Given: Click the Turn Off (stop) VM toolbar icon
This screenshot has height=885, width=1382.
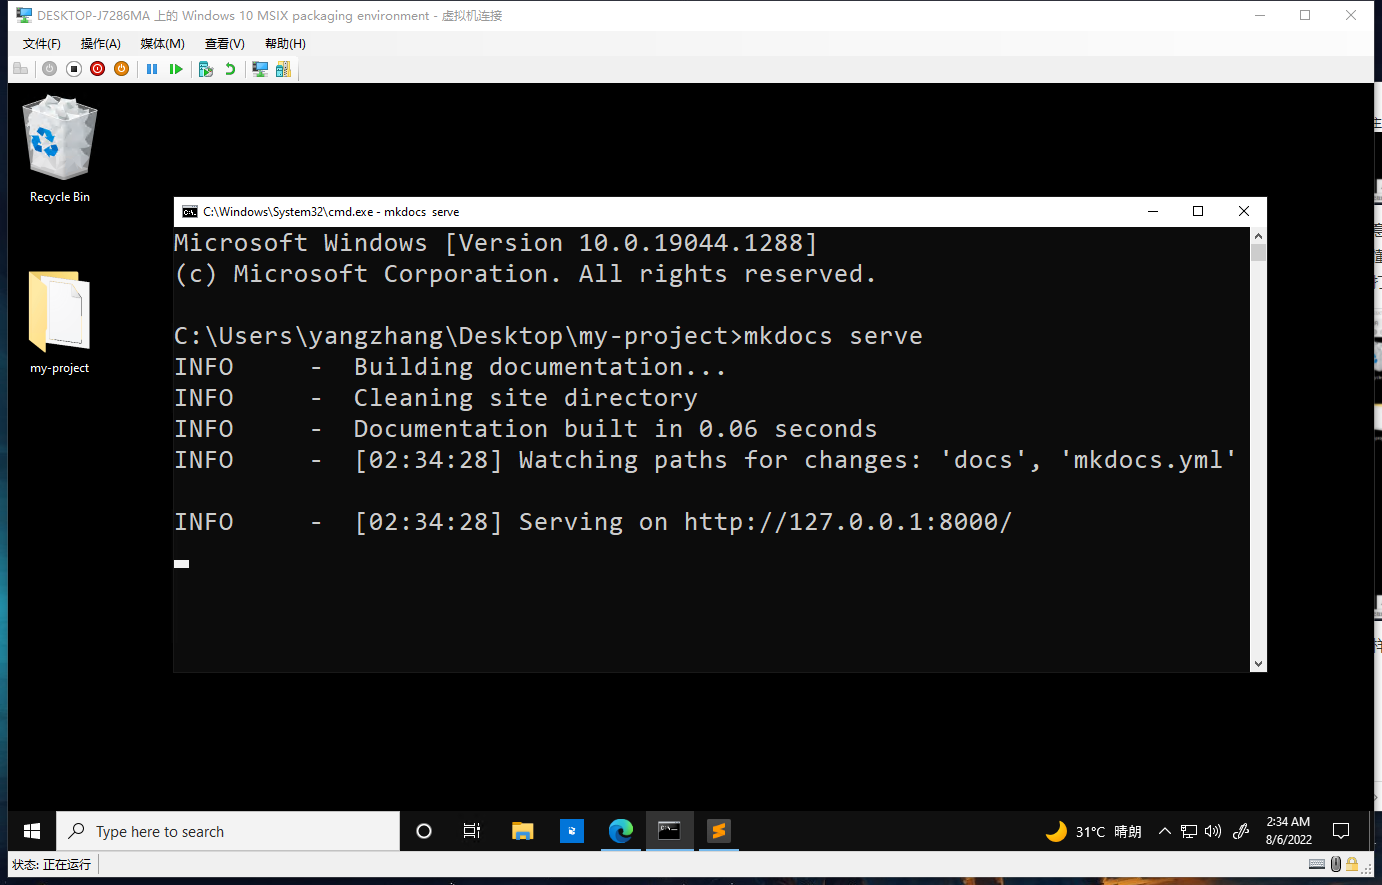Looking at the screenshot, I should click(73, 69).
